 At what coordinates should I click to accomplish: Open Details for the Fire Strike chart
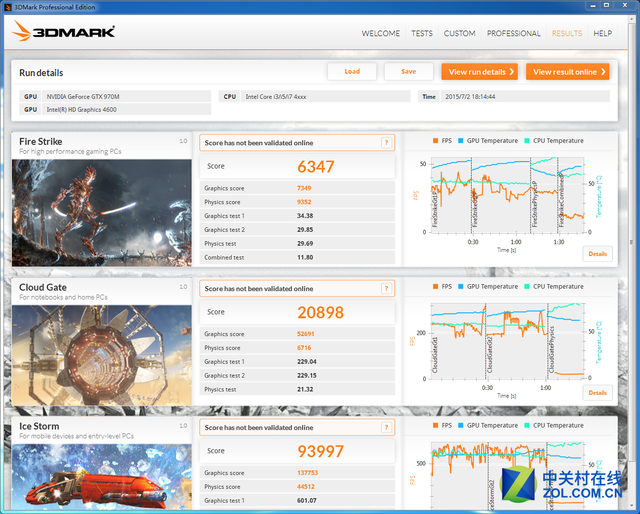click(597, 254)
